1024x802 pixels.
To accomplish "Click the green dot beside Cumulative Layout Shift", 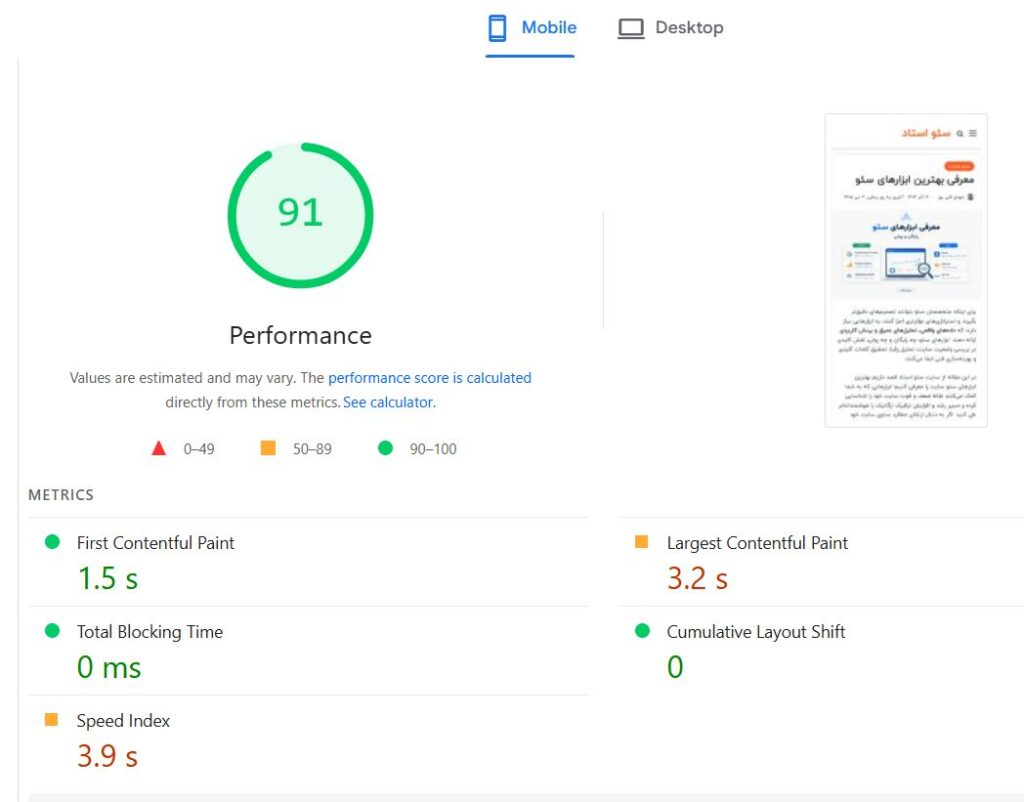I will click(x=643, y=630).
